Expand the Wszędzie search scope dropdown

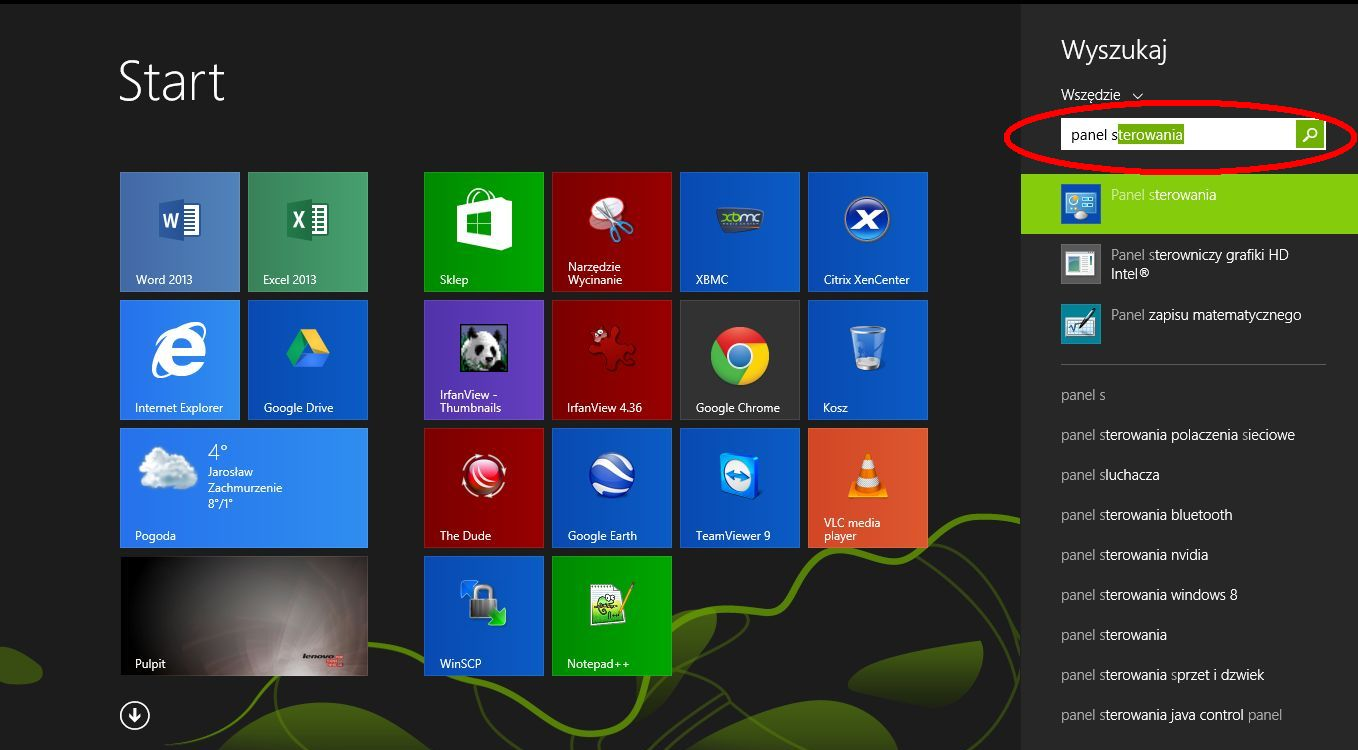coord(1101,95)
